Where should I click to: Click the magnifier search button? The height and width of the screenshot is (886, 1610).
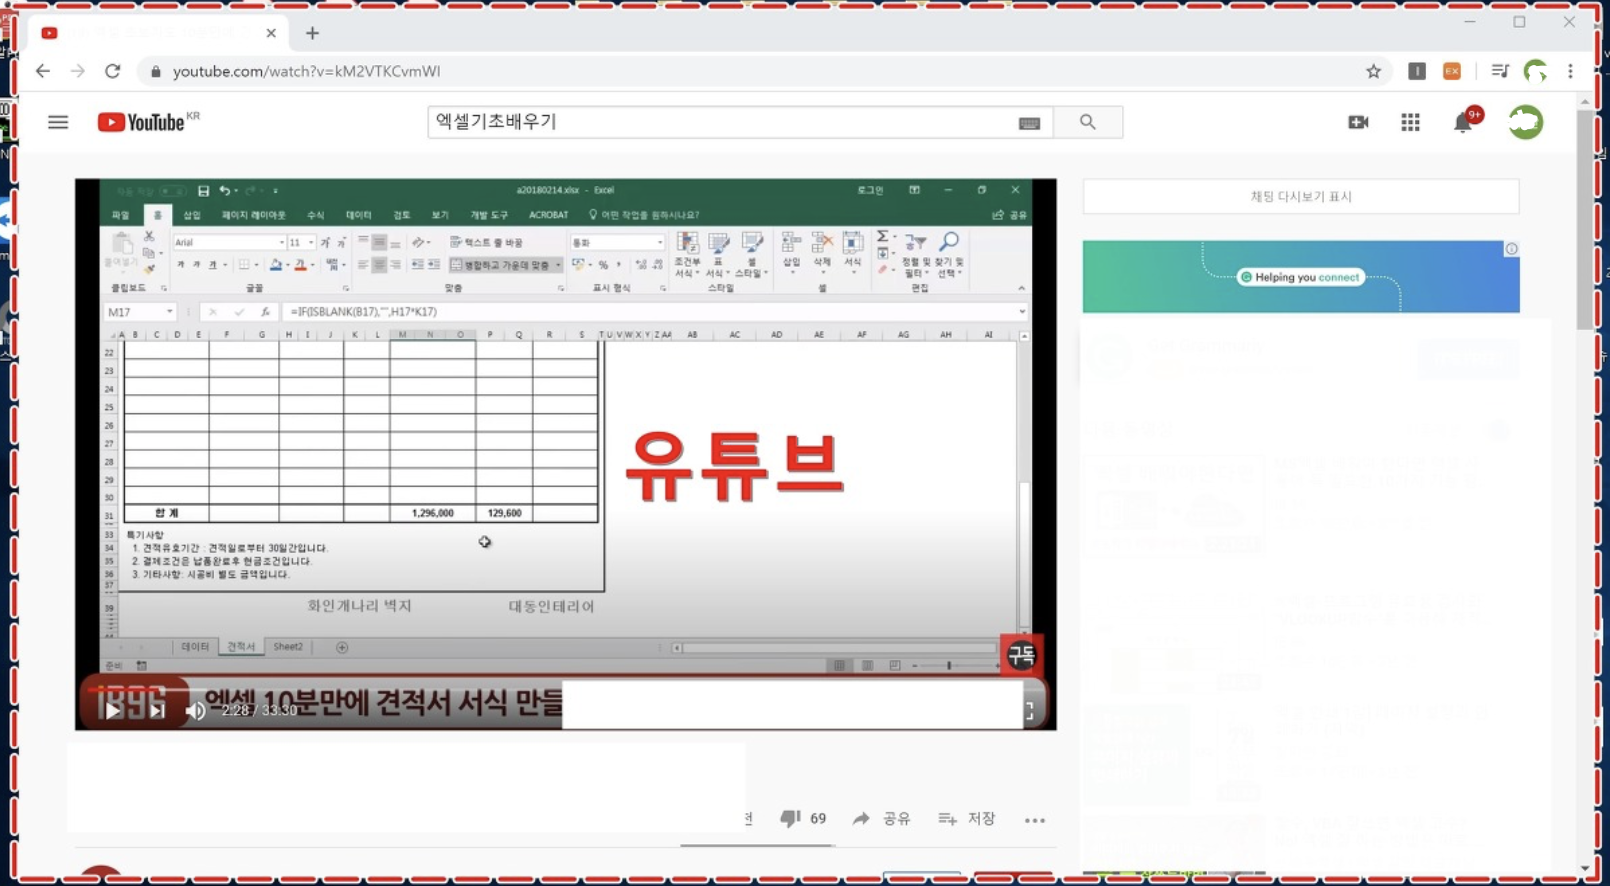click(1088, 122)
